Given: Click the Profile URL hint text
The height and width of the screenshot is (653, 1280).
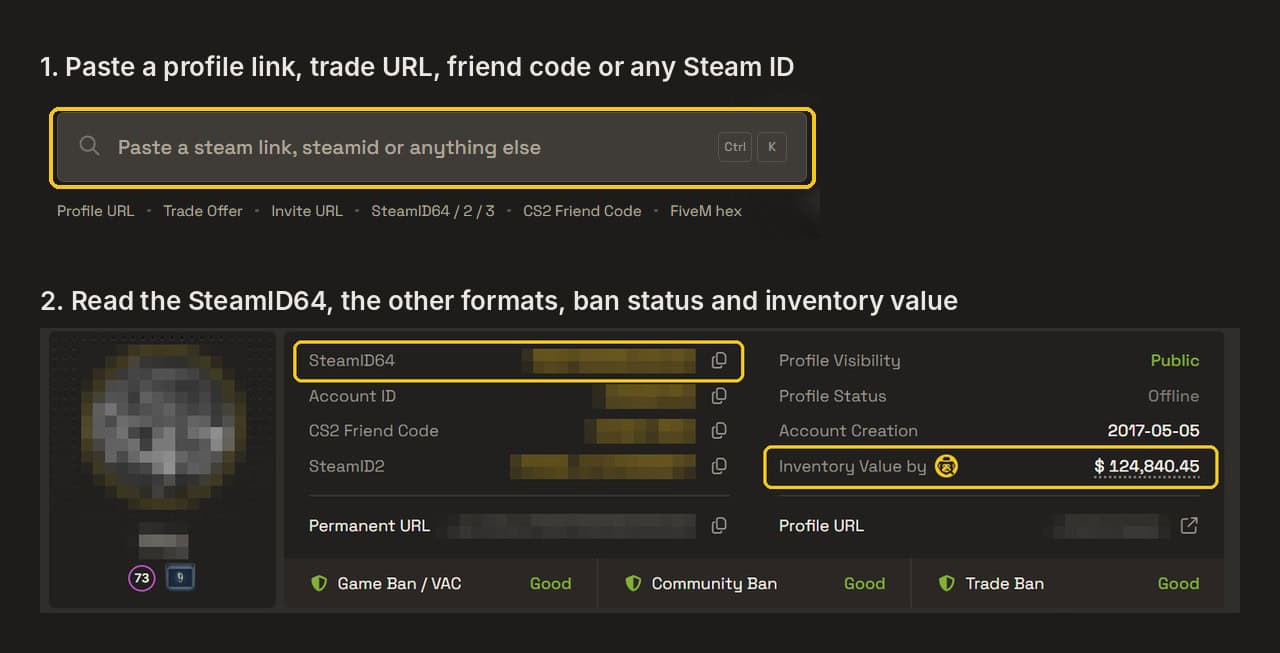Looking at the screenshot, I should point(95,211).
